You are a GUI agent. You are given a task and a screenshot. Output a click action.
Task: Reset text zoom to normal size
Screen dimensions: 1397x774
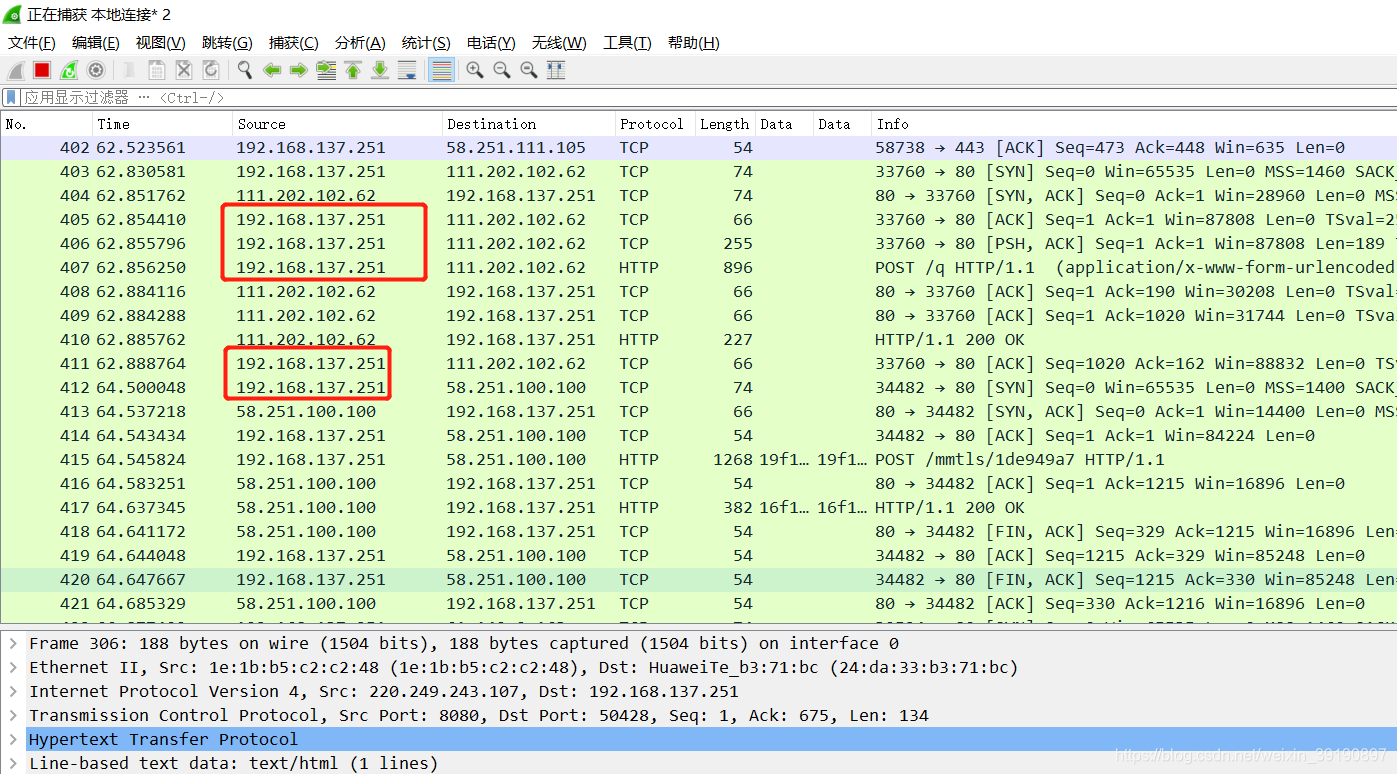coord(529,70)
